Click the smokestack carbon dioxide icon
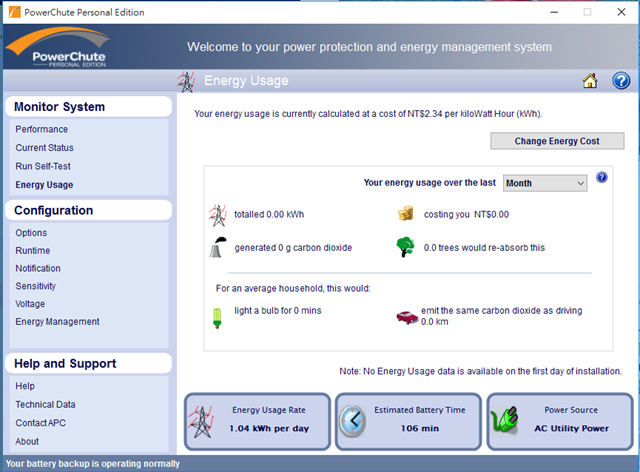 pyautogui.click(x=218, y=247)
